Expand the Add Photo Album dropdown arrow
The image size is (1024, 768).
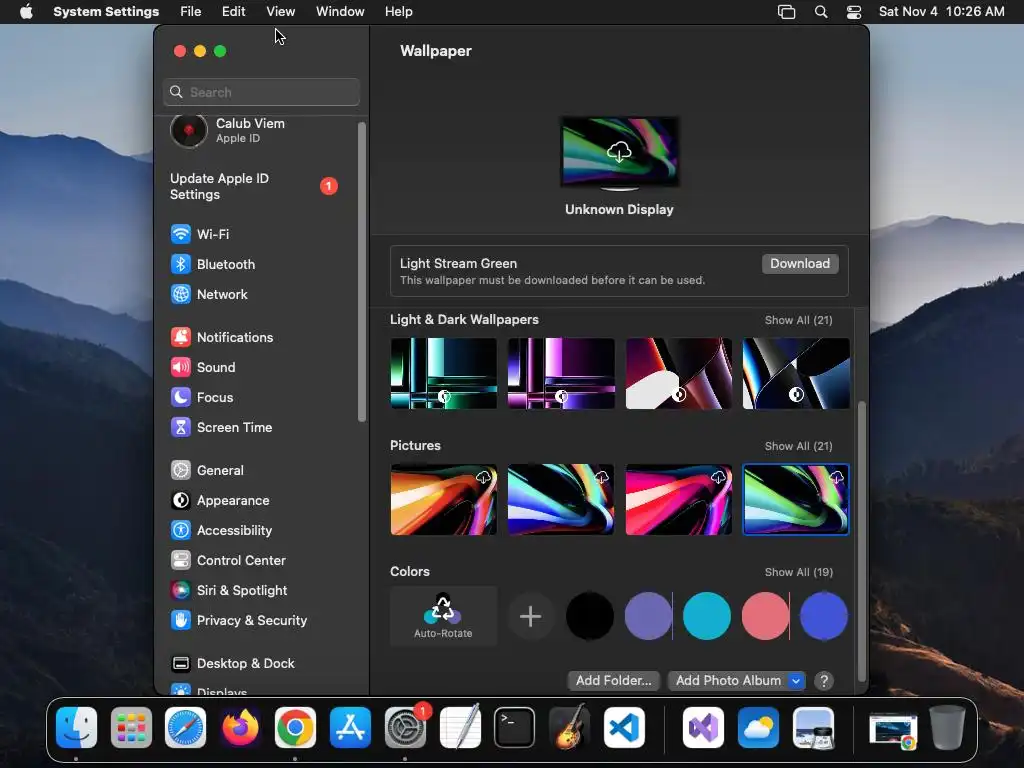795,680
